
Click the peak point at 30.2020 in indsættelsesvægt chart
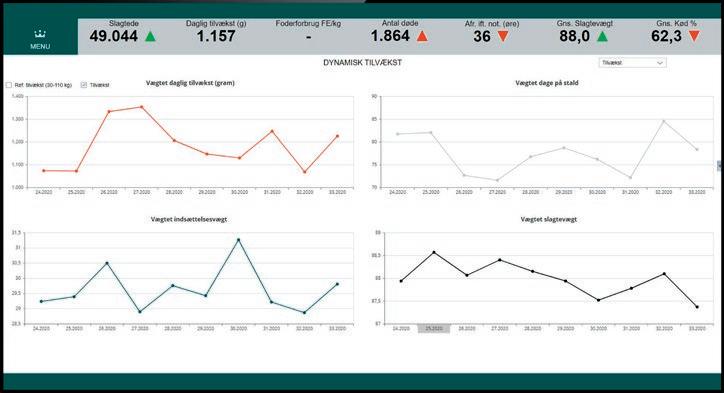point(239,240)
